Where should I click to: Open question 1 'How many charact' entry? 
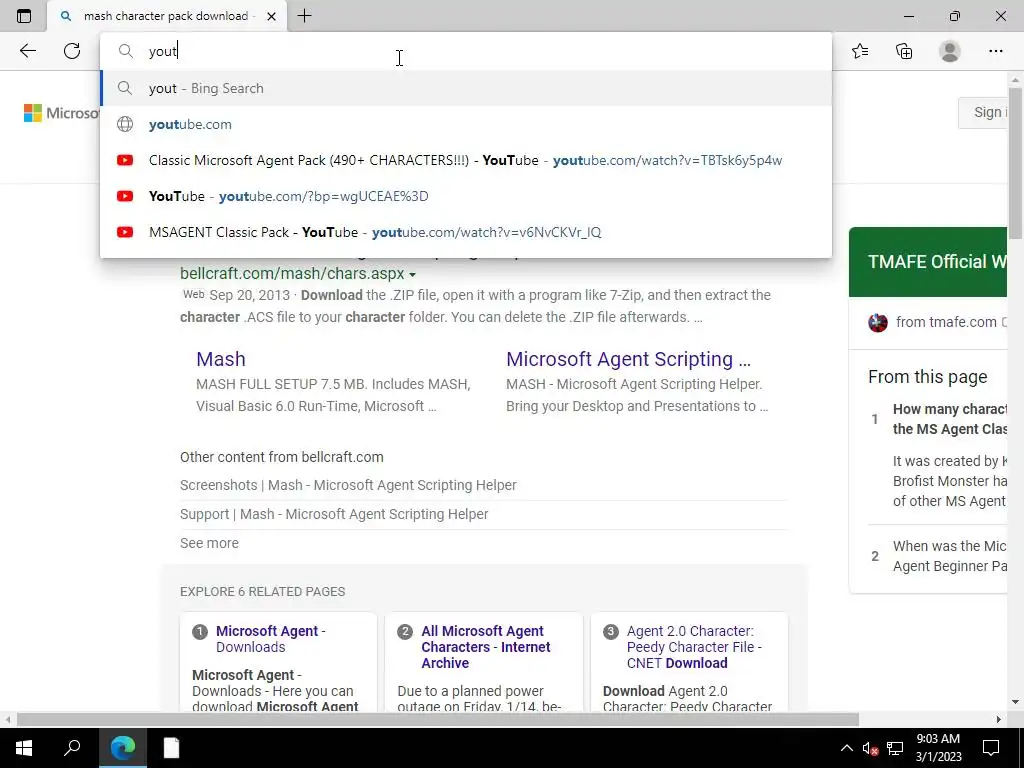(950, 419)
